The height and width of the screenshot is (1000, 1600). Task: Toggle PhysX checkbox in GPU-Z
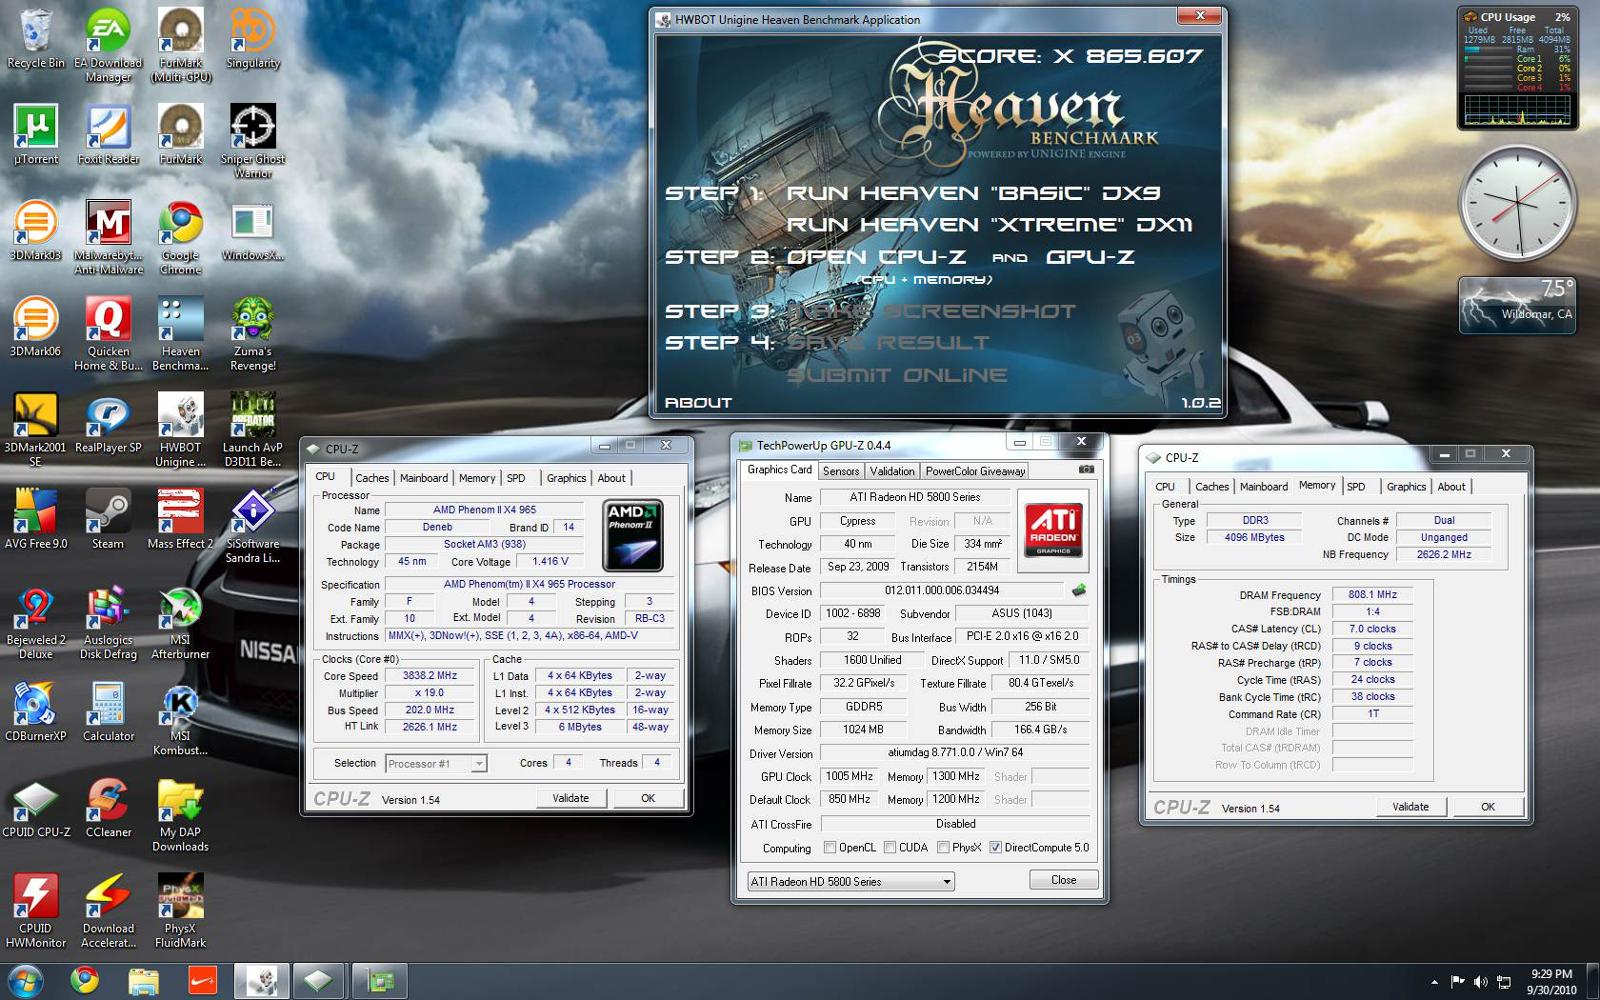pyautogui.click(x=943, y=847)
